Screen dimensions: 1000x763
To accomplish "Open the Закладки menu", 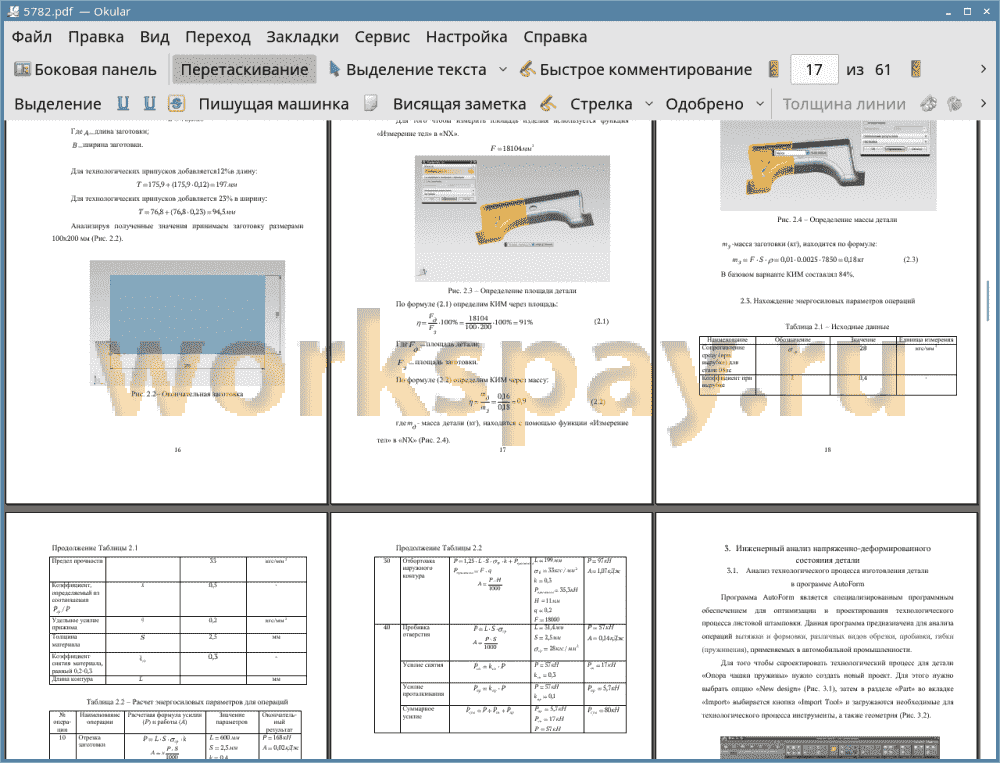I will (x=302, y=37).
